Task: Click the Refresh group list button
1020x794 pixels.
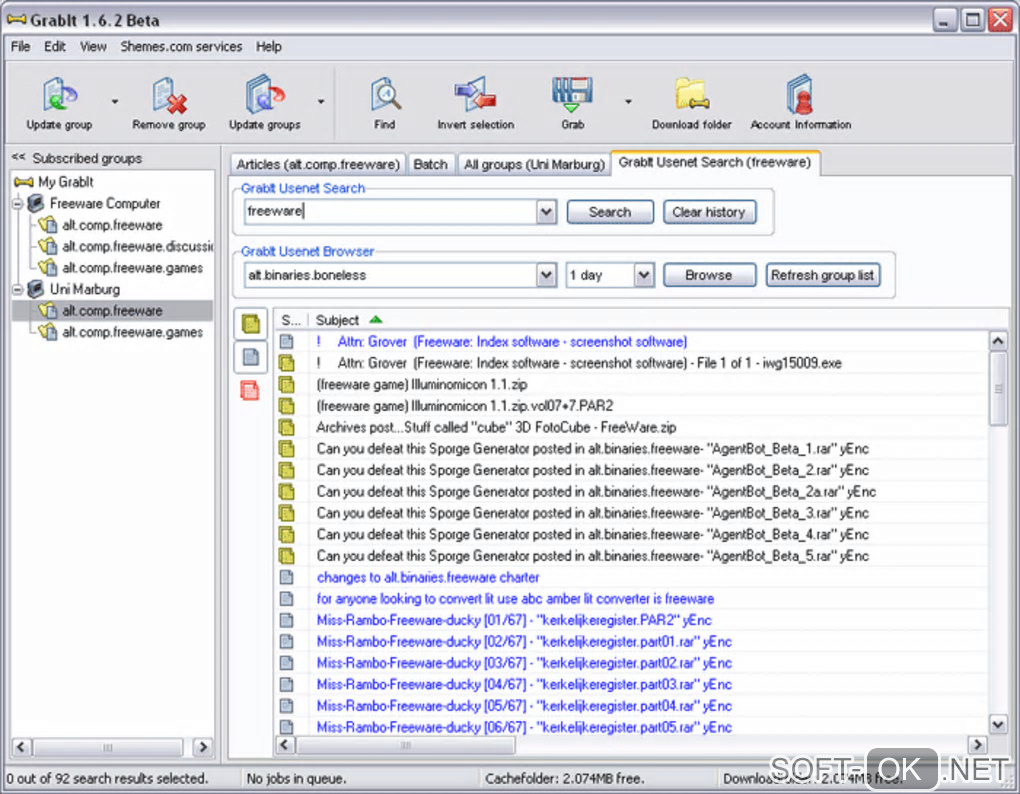Action: [823, 275]
